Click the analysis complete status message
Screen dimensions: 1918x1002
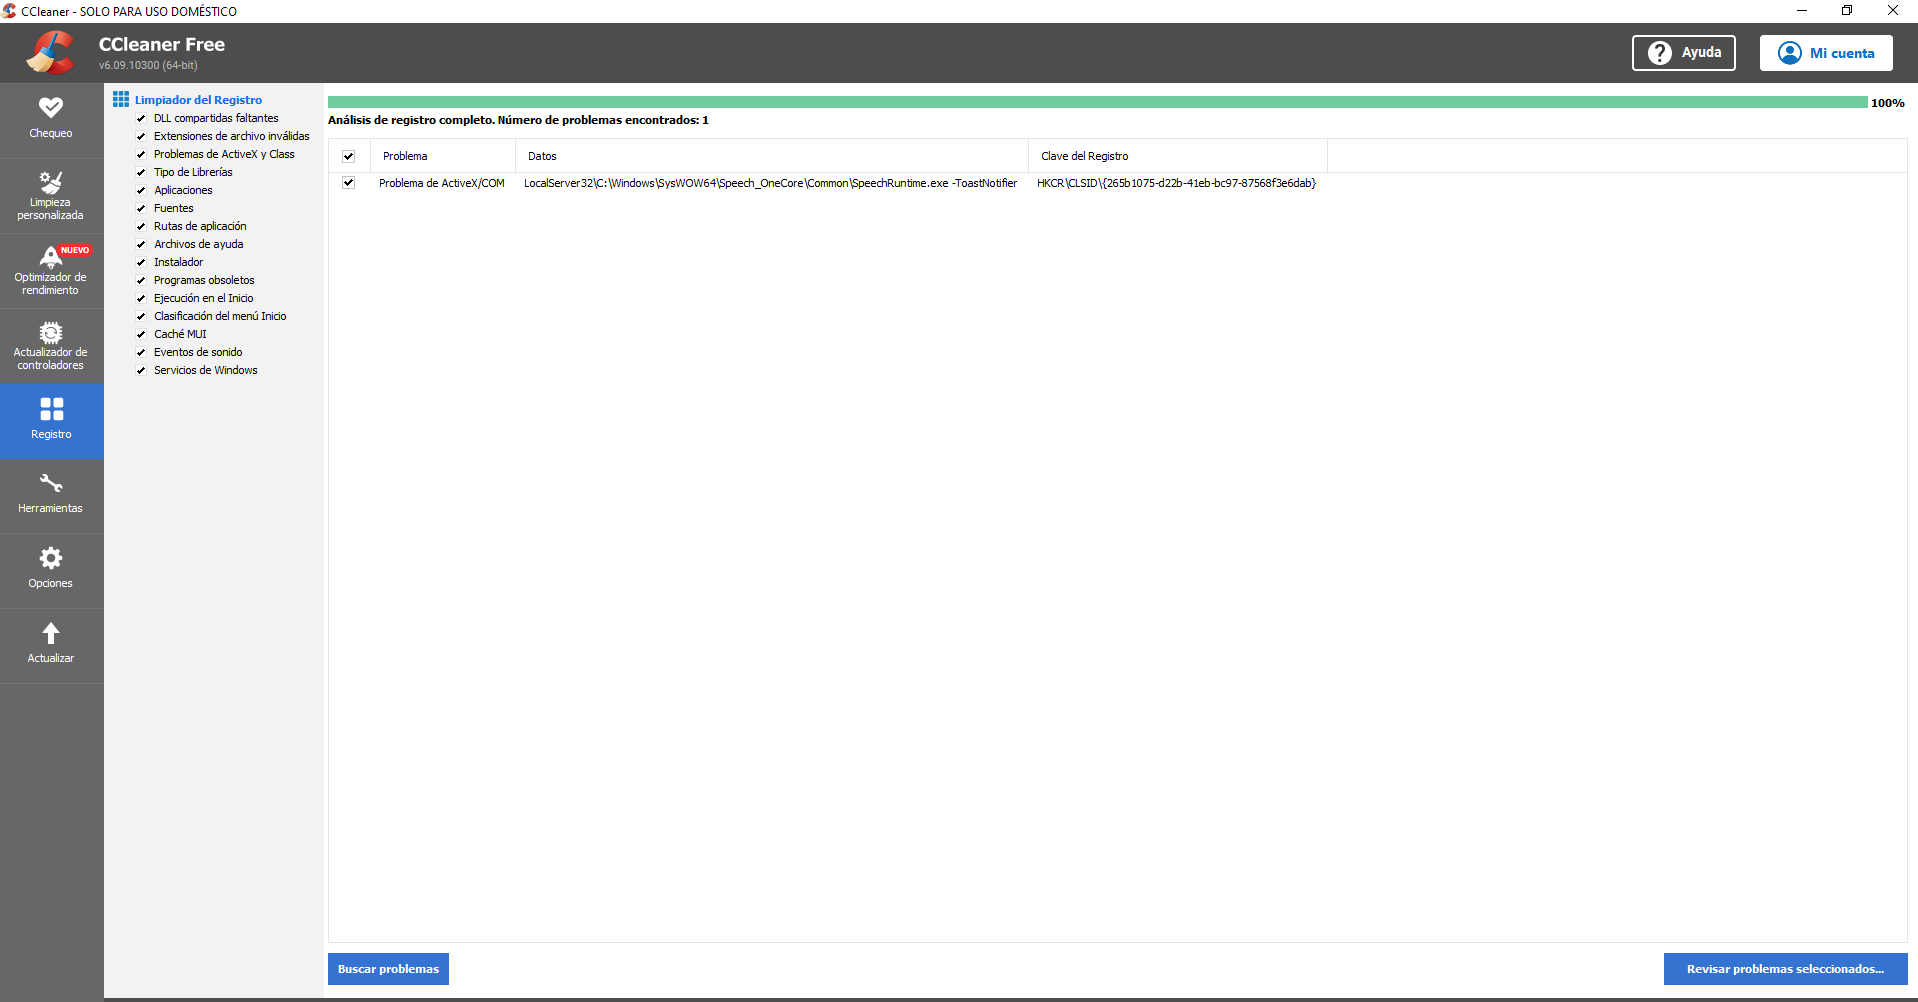tap(518, 120)
